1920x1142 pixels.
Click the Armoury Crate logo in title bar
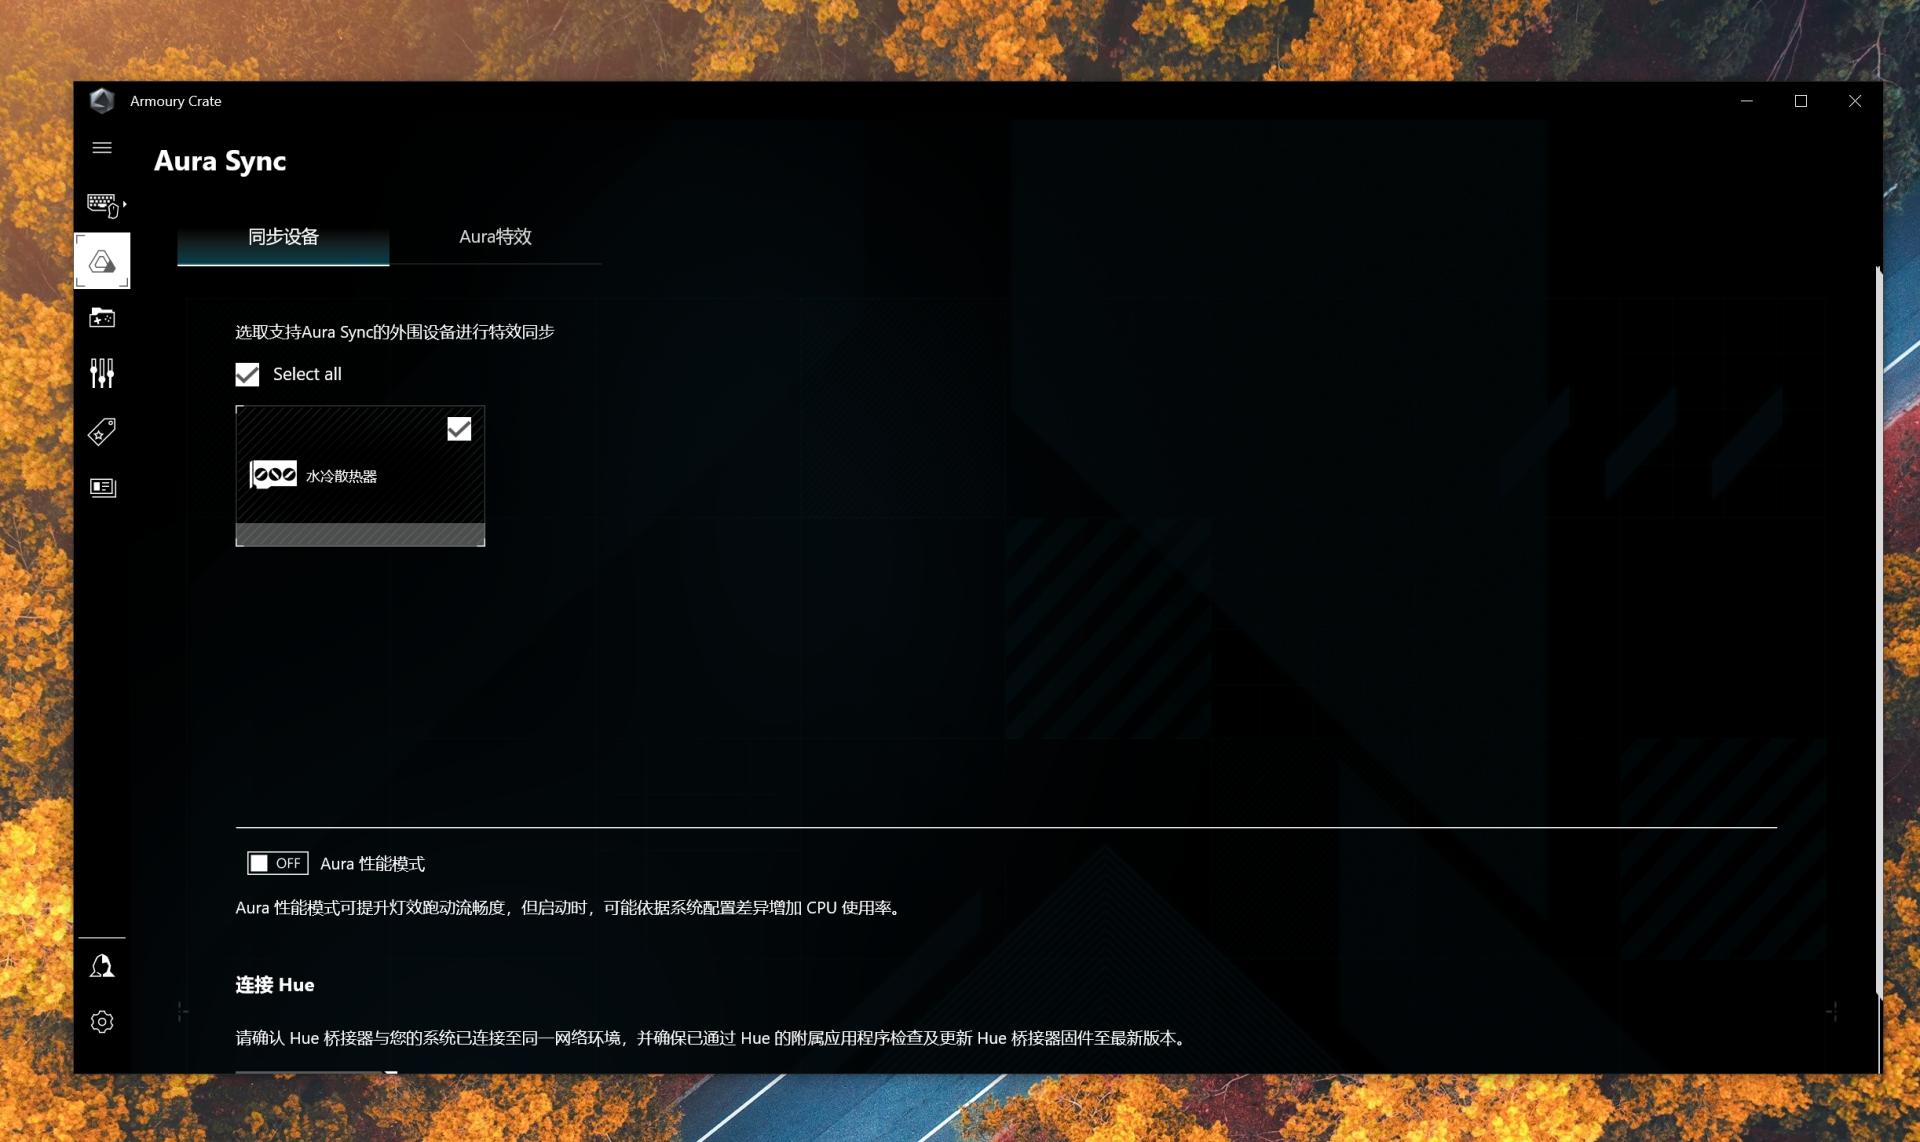(102, 101)
